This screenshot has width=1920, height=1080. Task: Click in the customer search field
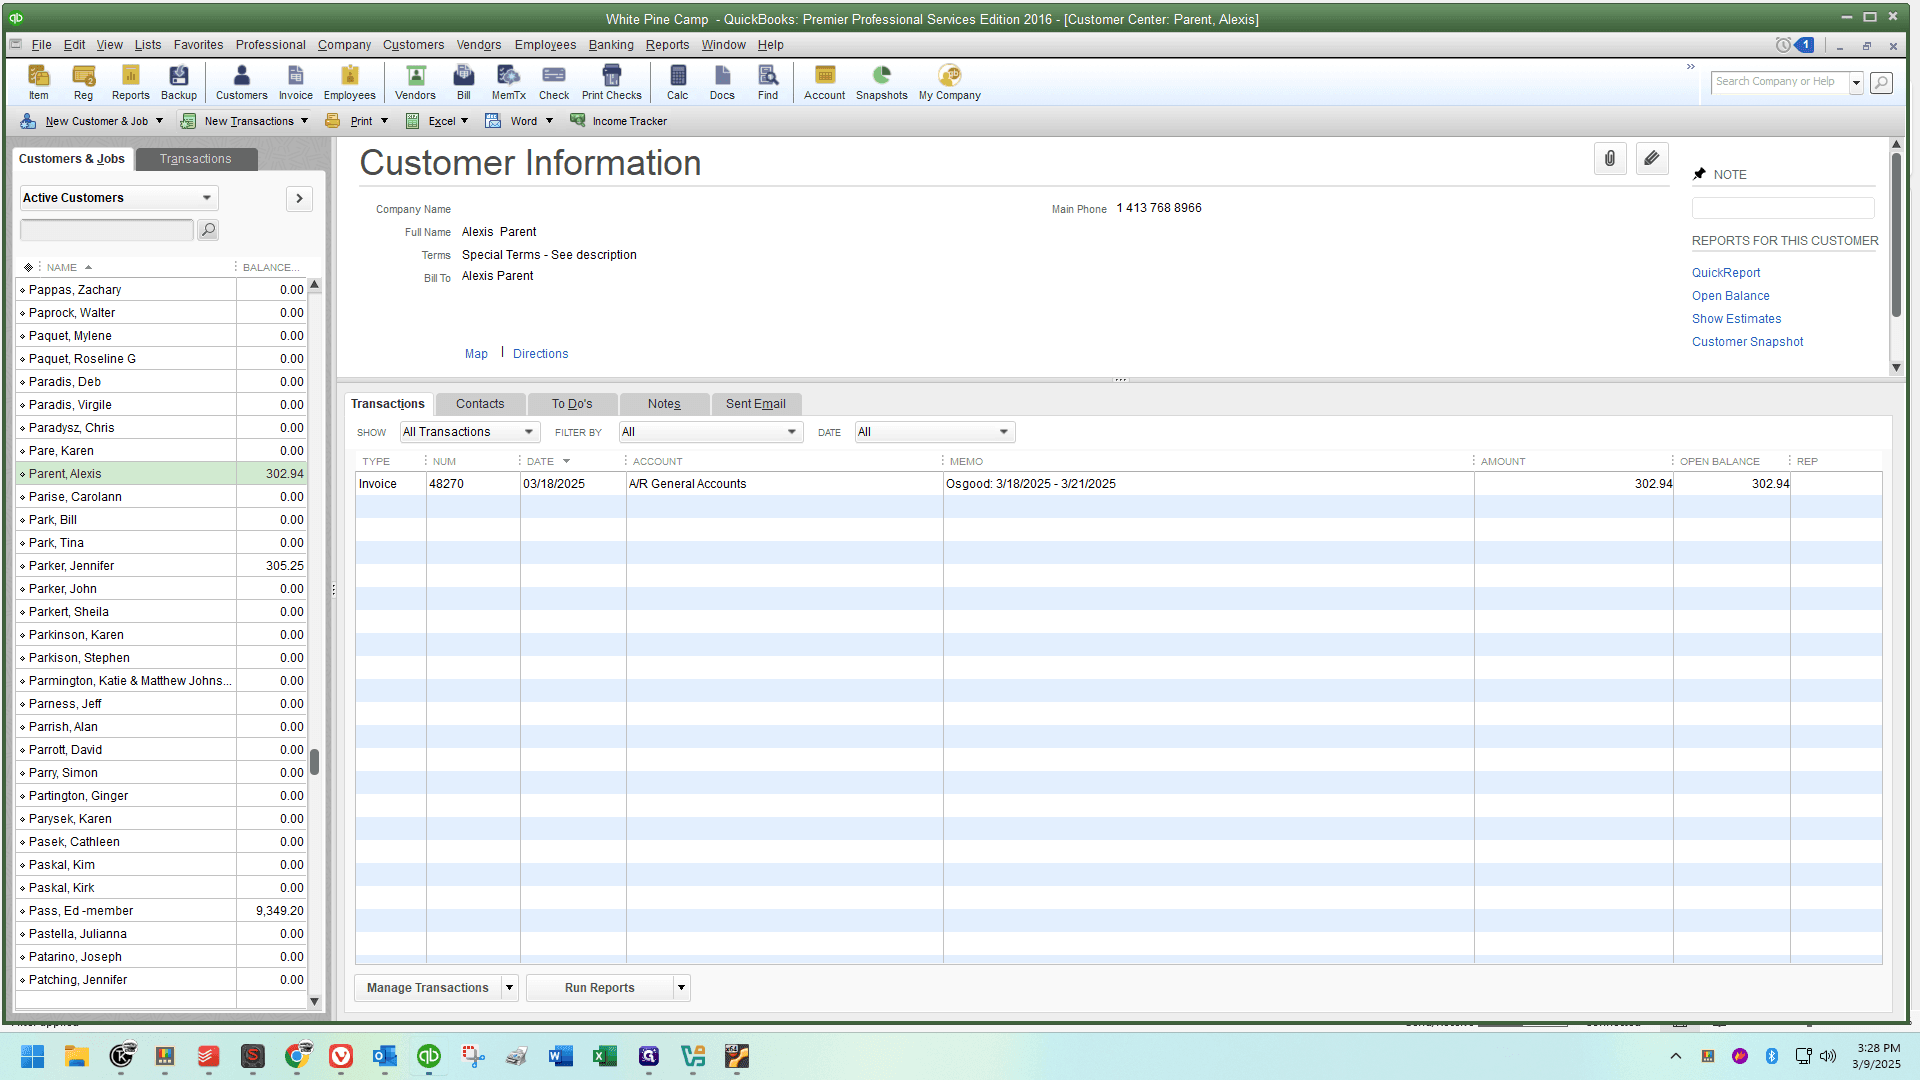[106, 230]
